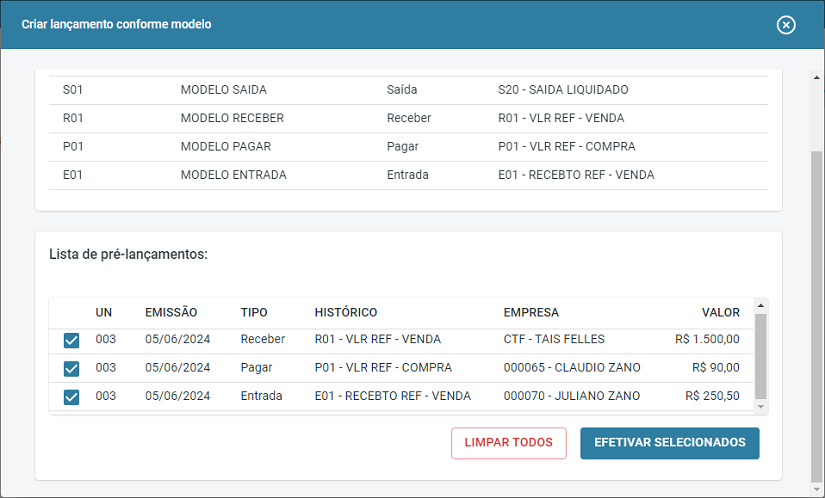Click the CTF - TAIS FELLES entry
This screenshot has height=498, width=825.
pos(554,339)
